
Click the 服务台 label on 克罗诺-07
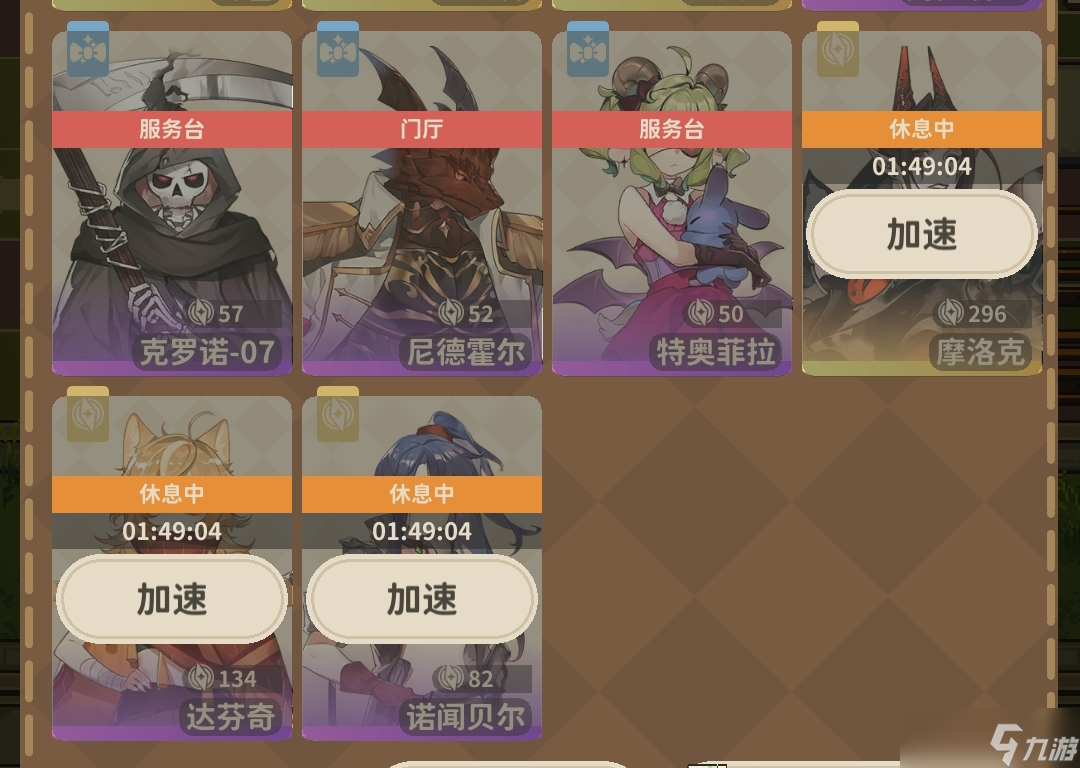coord(172,129)
